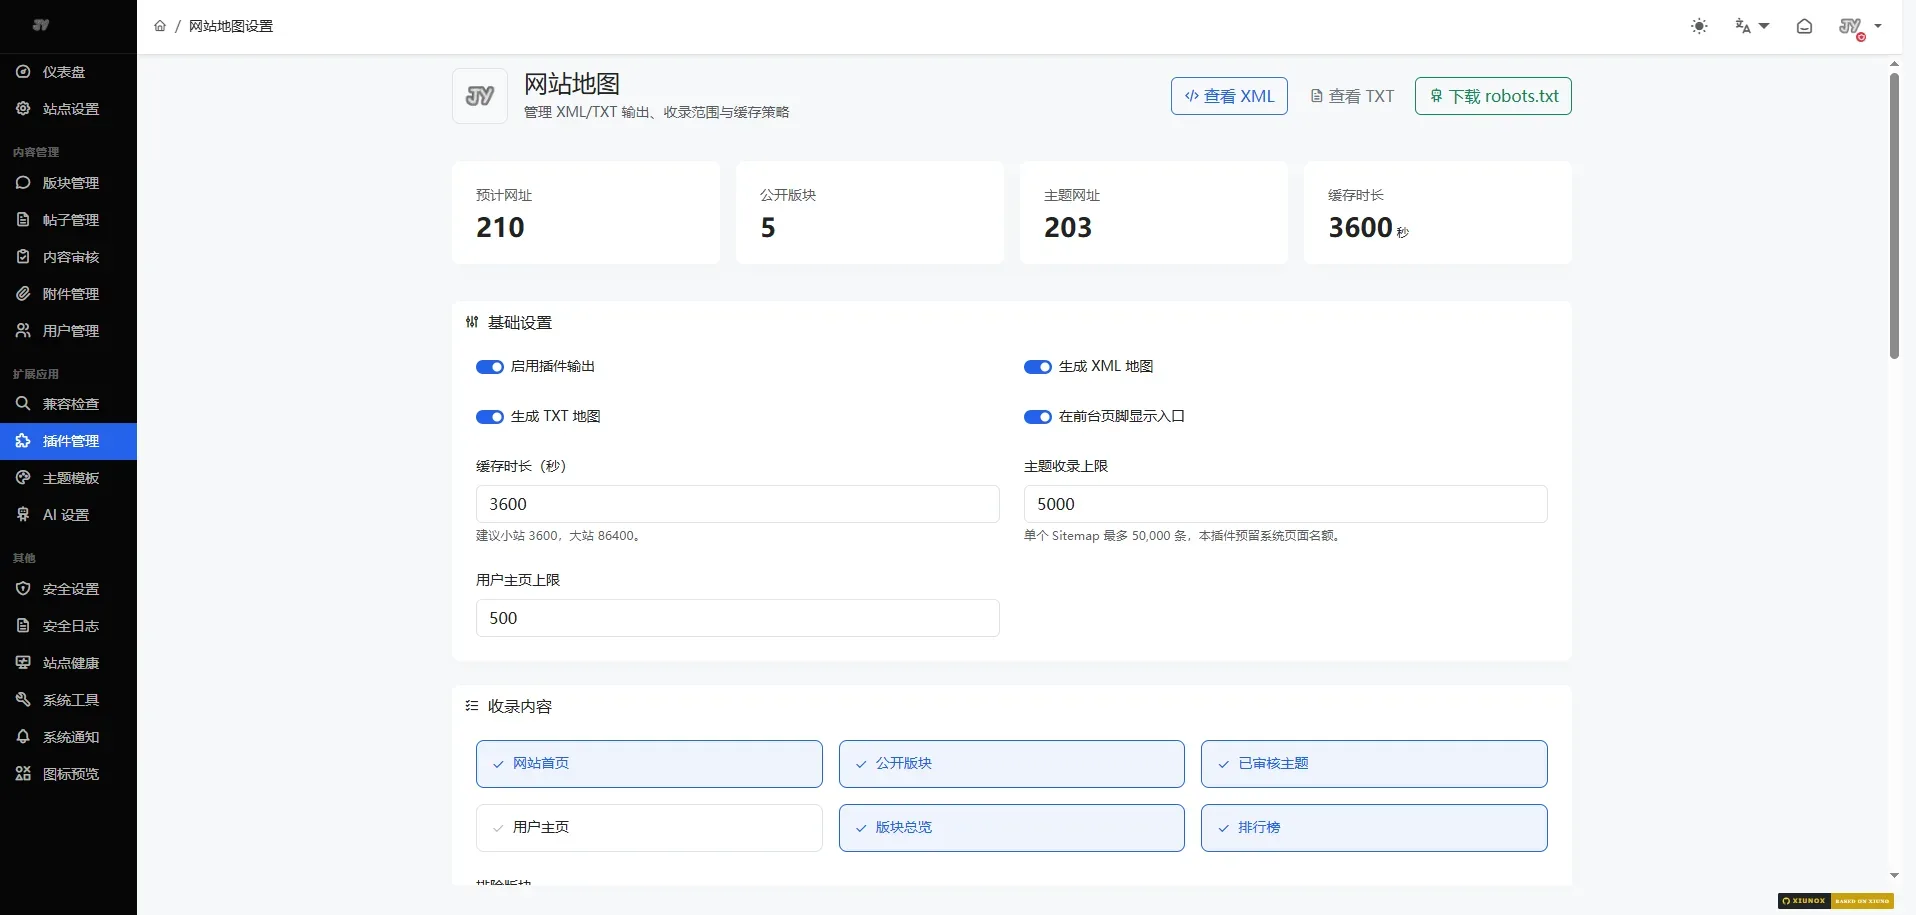Disable the 启用插件输出 switch
Screen dimensions: 1916x915
[490, 367]
